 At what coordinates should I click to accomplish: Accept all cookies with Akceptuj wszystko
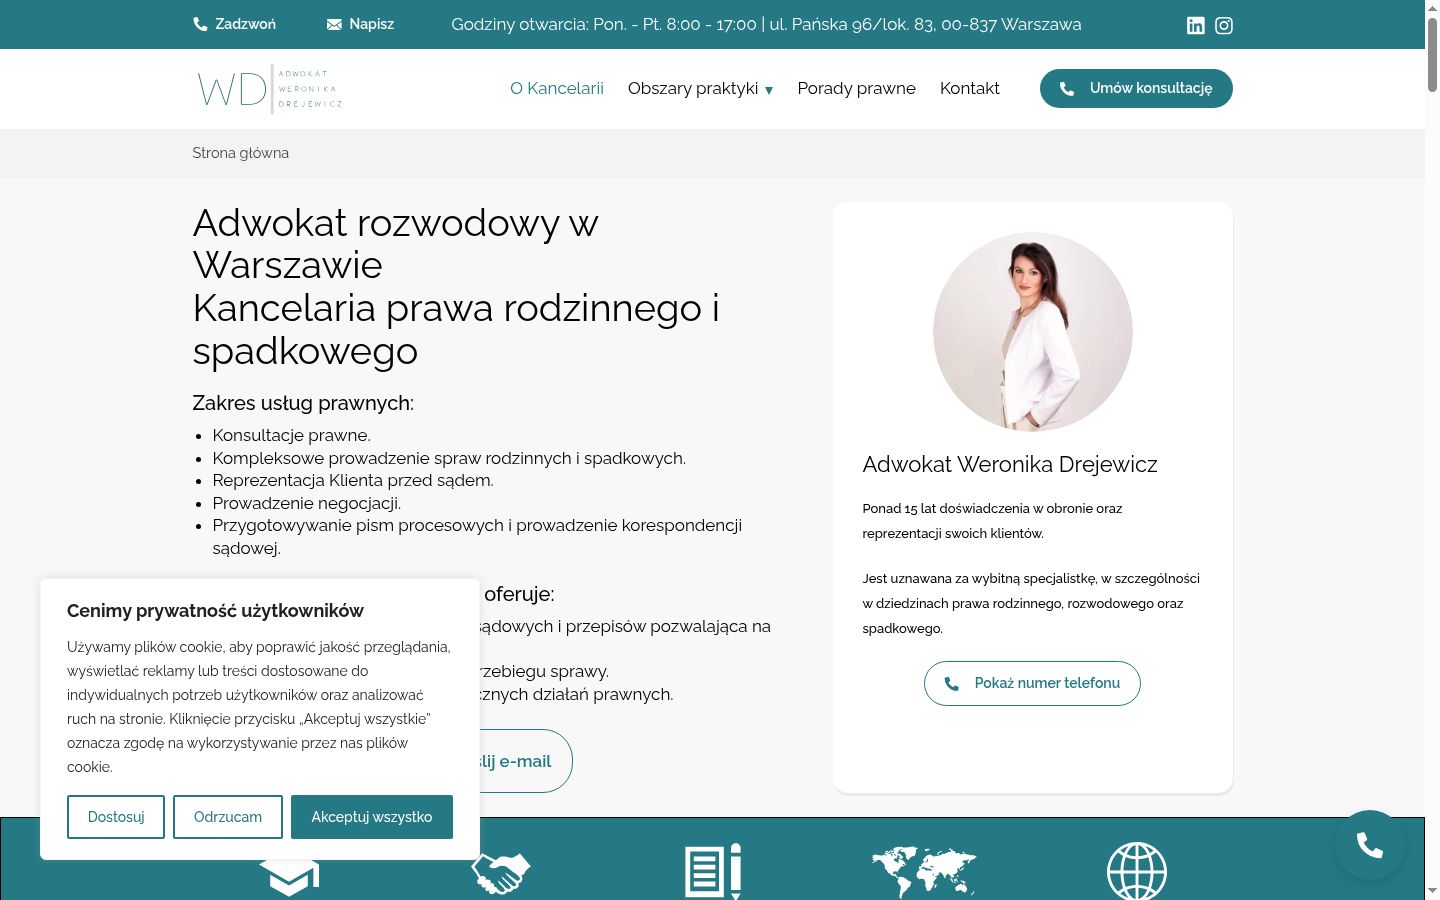tap(372, 817)
